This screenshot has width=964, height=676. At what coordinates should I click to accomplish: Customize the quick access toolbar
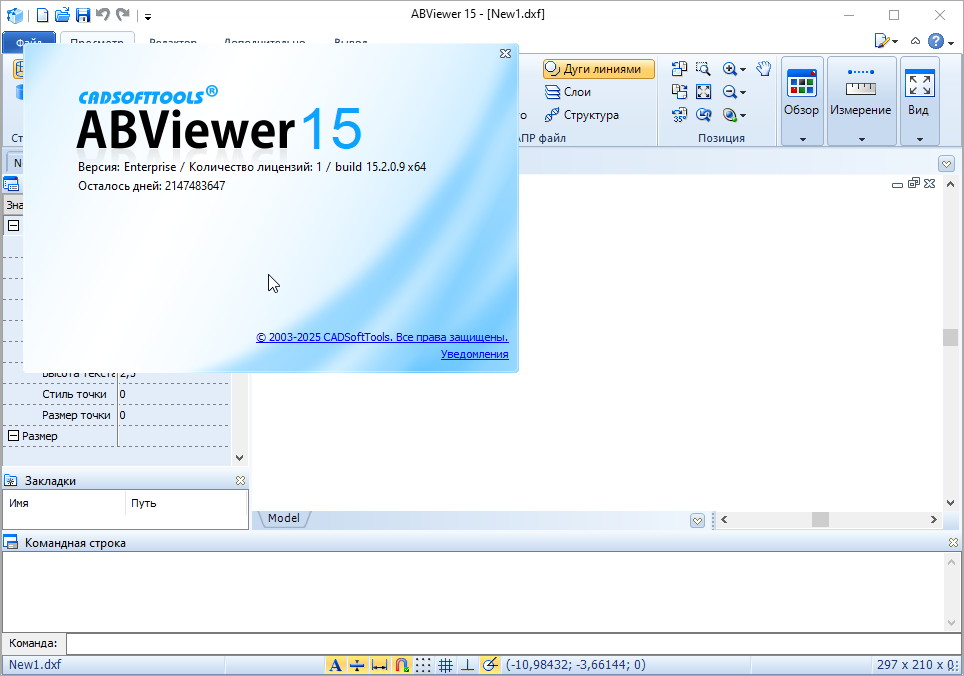pyautogui.click(x=148, y=17)
